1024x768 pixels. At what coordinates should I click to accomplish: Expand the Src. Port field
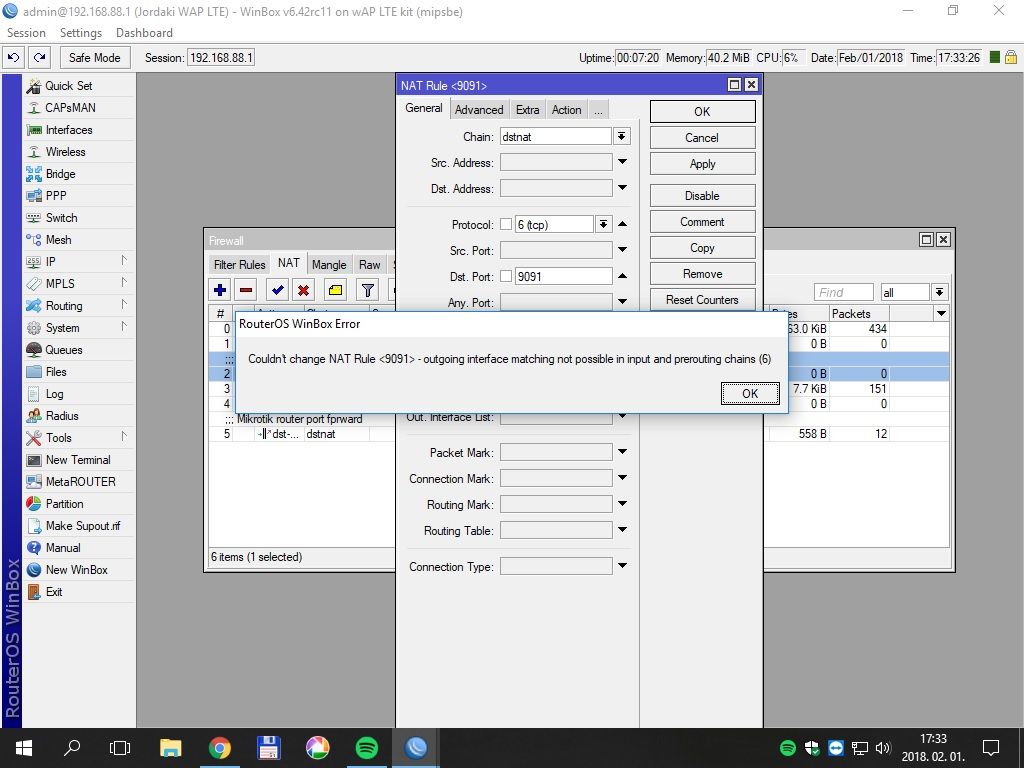(x=622, y=249)
